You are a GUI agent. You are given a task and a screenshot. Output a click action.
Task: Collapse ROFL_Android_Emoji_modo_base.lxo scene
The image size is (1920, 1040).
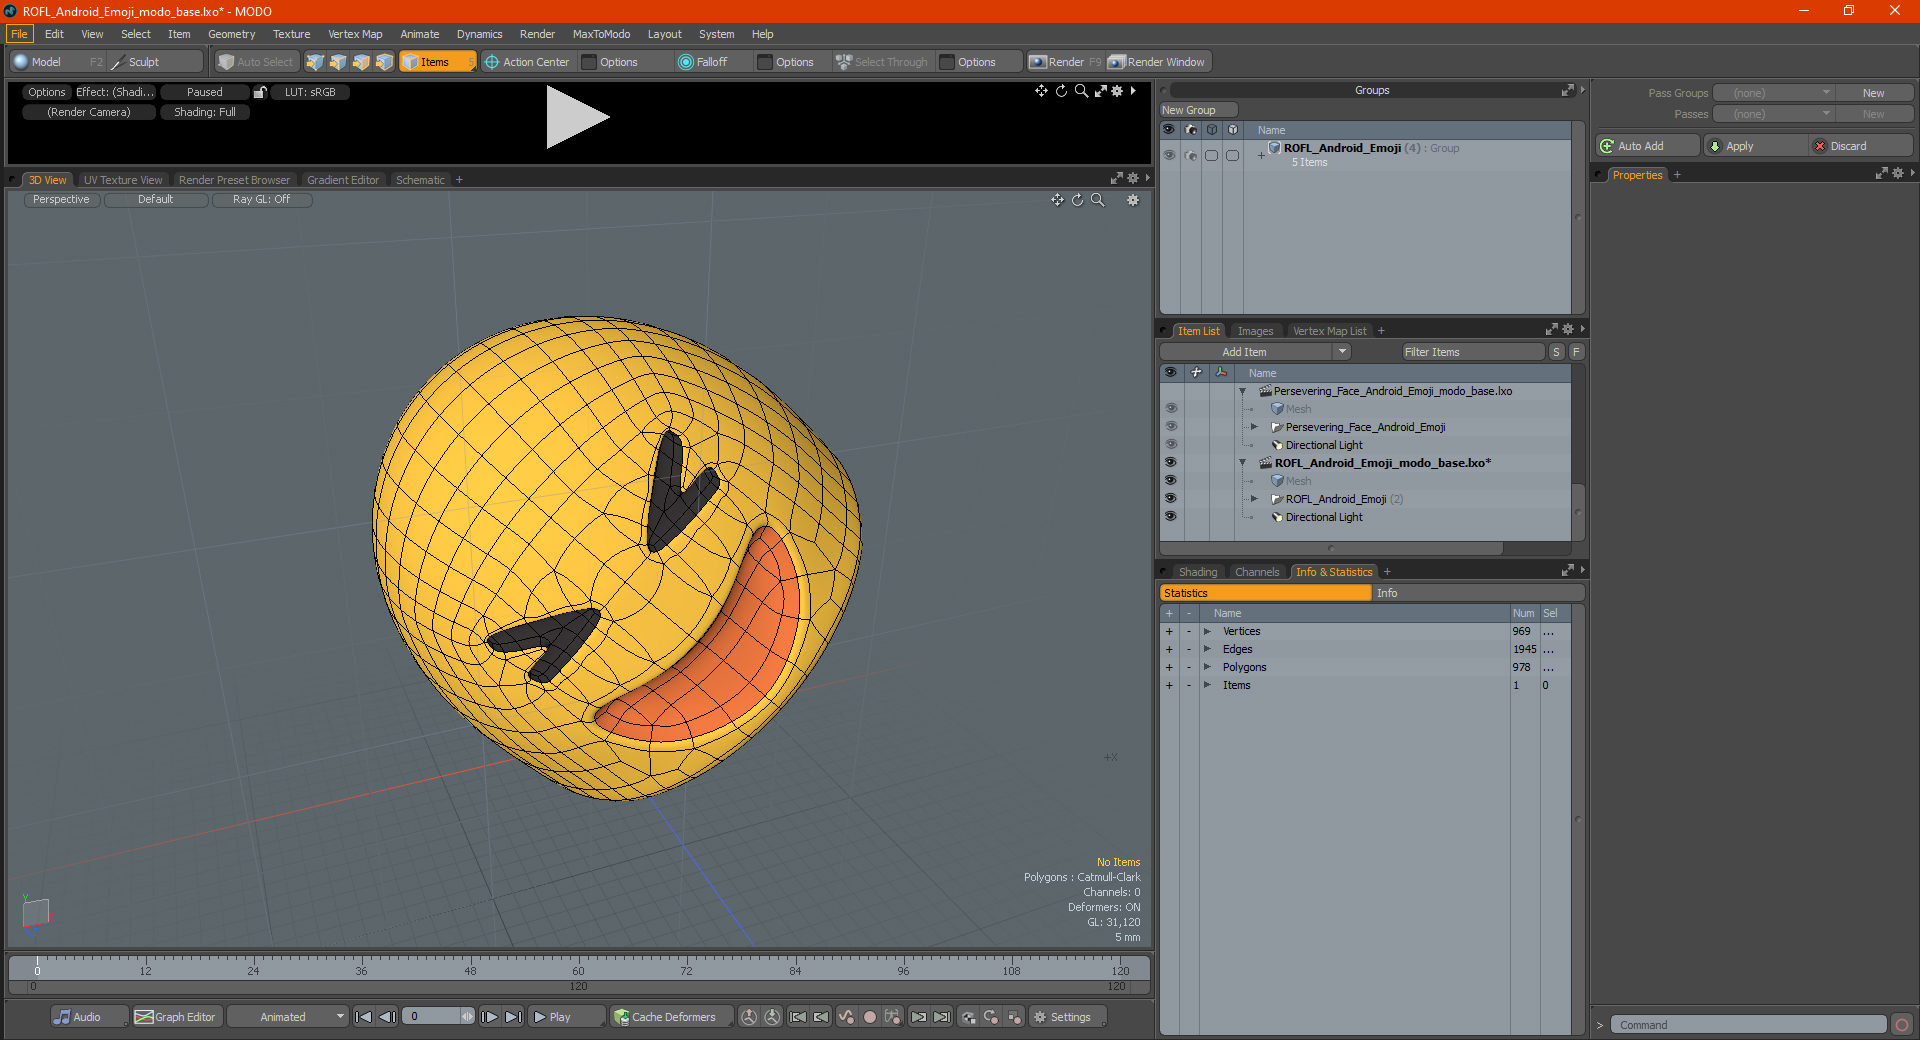pyautogui.click(x=1243, y=463)
